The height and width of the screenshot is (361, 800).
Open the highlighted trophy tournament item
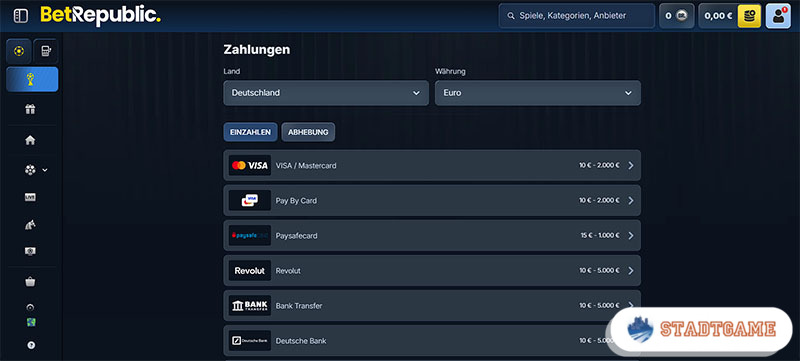[32, 80]
